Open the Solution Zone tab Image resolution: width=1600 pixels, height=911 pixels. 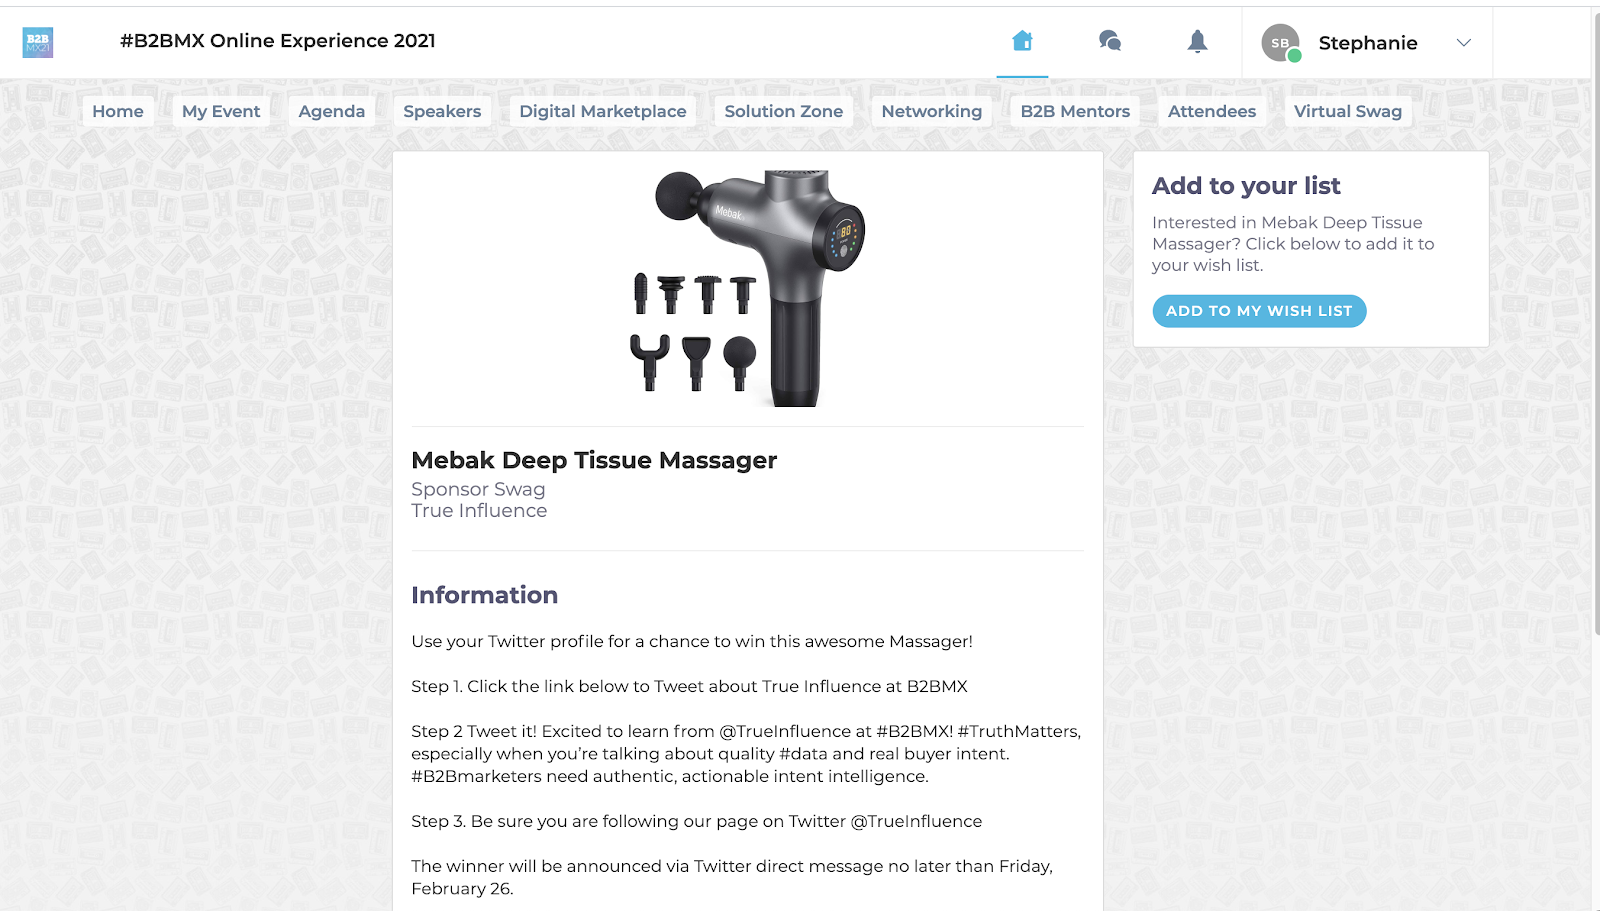[784, 111]
